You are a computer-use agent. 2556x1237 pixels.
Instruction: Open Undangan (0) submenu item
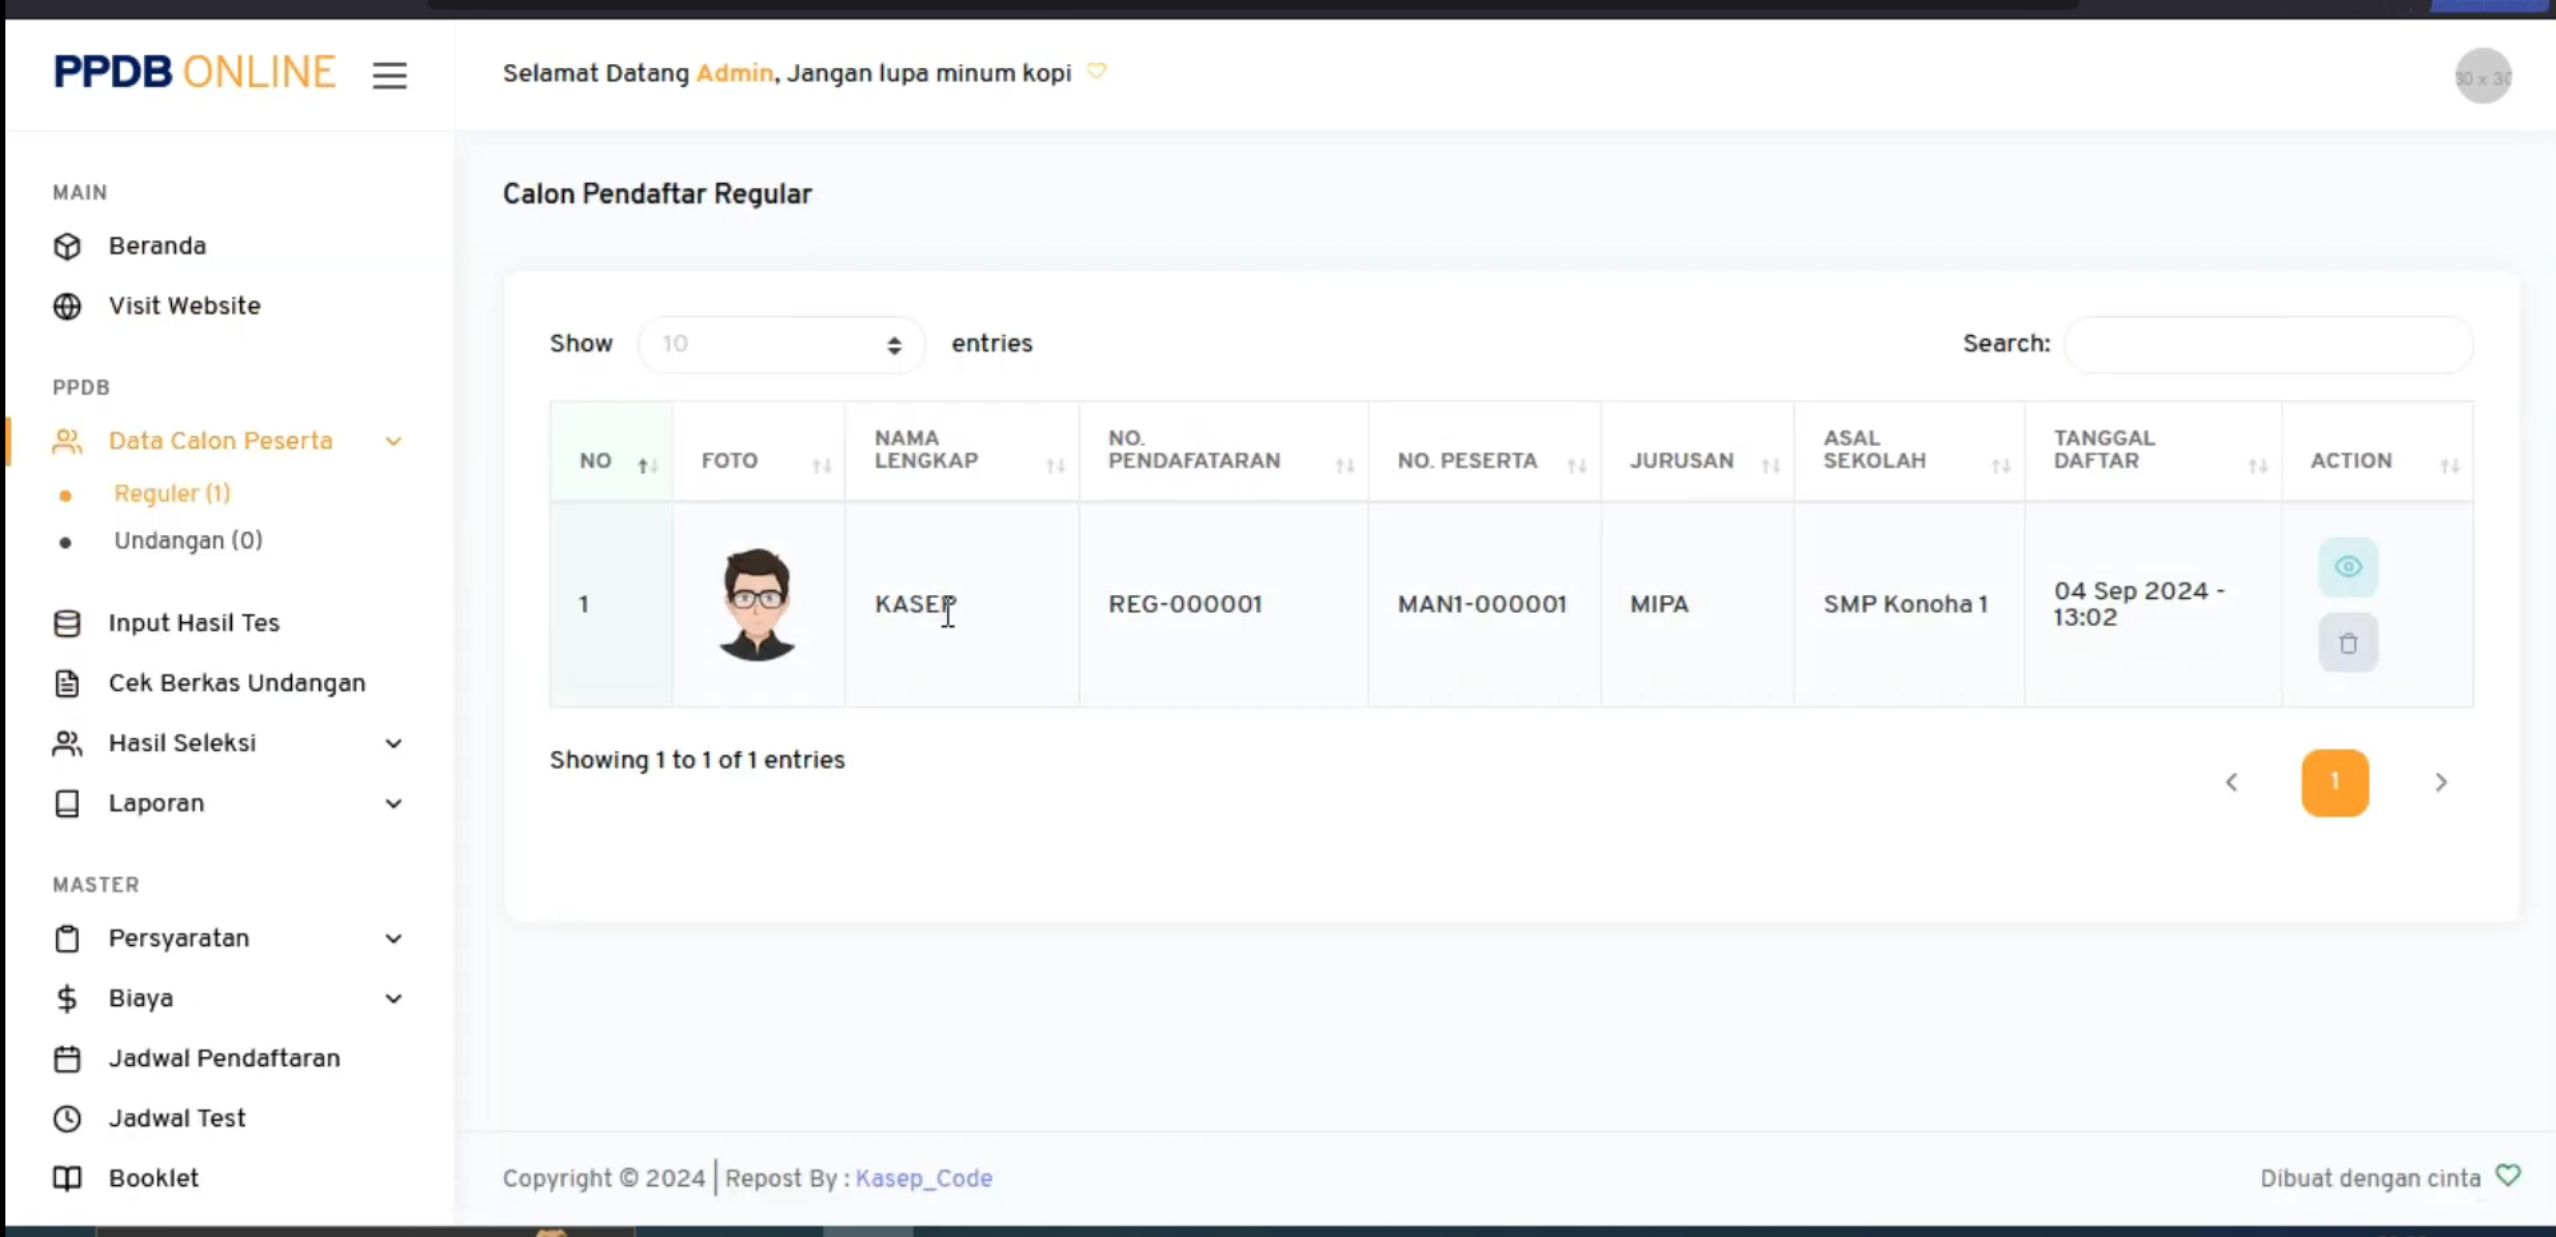point(188,540)
